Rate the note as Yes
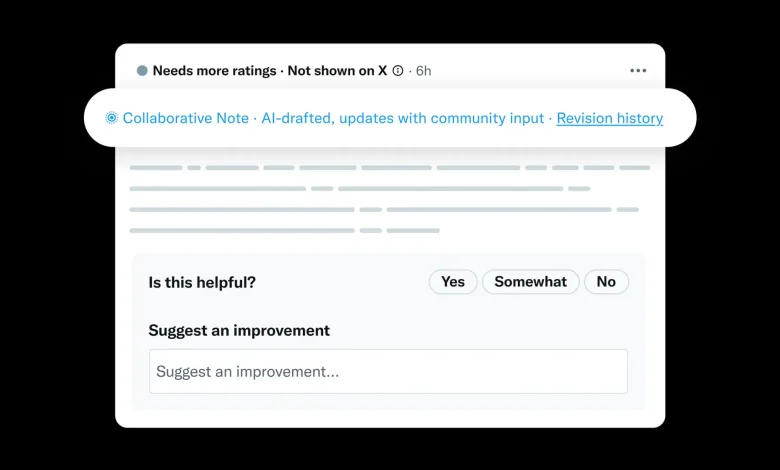 click(453, 282)
